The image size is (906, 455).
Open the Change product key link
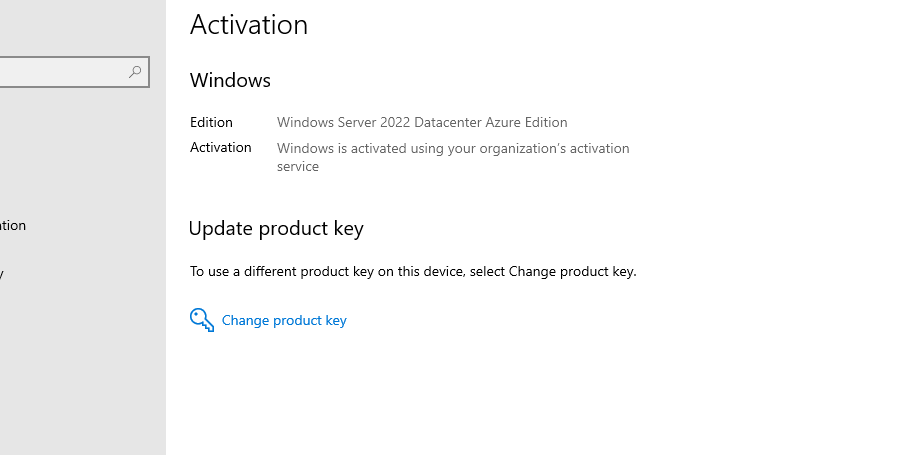(284, 321)
